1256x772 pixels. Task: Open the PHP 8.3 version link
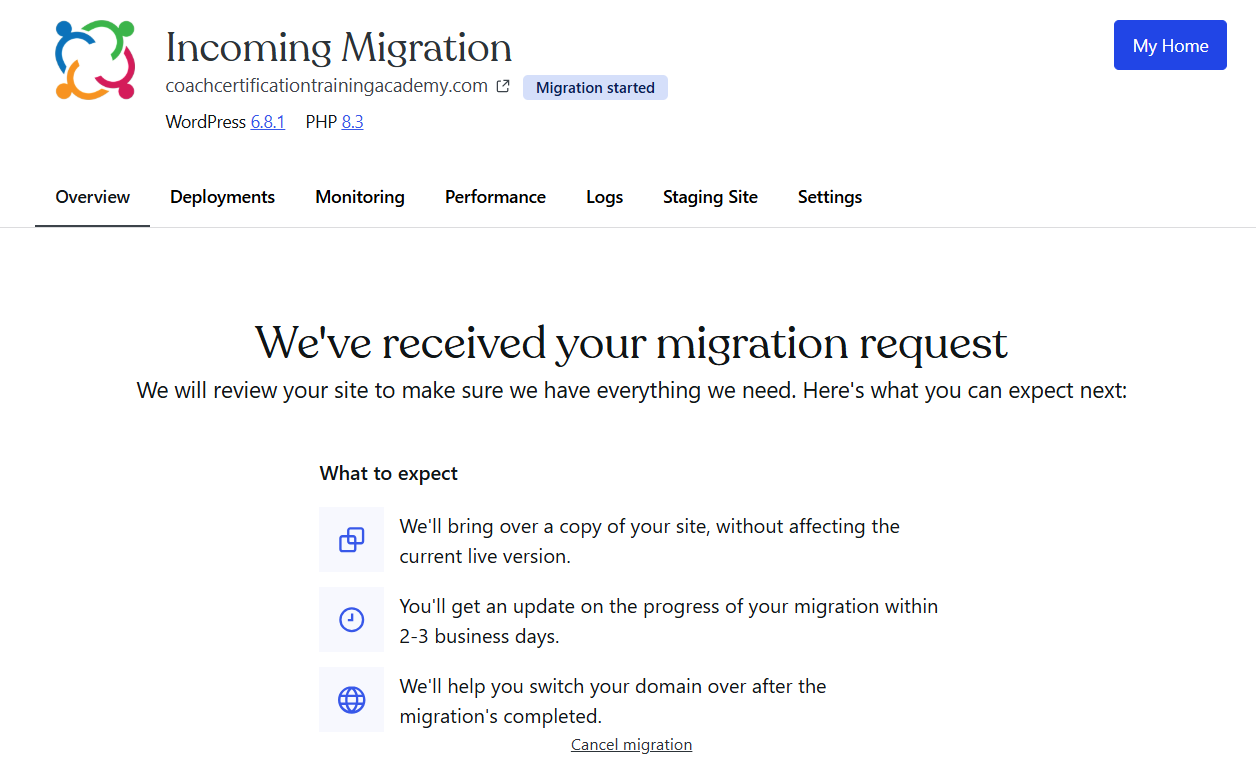(352, 122)
